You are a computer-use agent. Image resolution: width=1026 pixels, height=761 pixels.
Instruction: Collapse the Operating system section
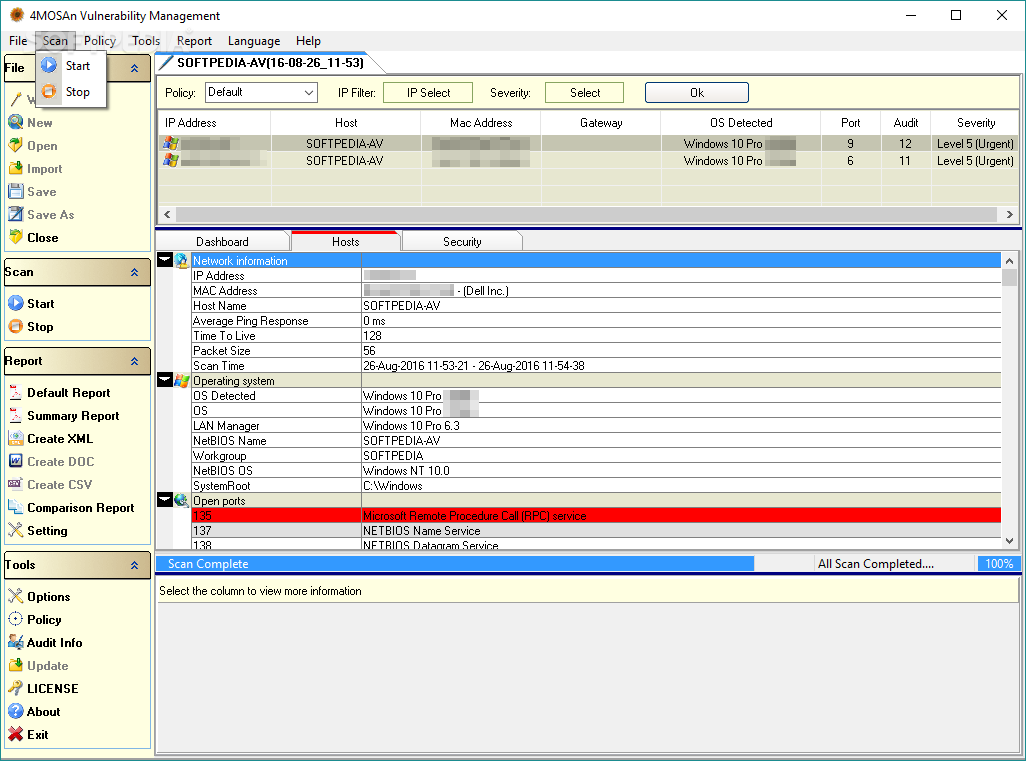165,380
